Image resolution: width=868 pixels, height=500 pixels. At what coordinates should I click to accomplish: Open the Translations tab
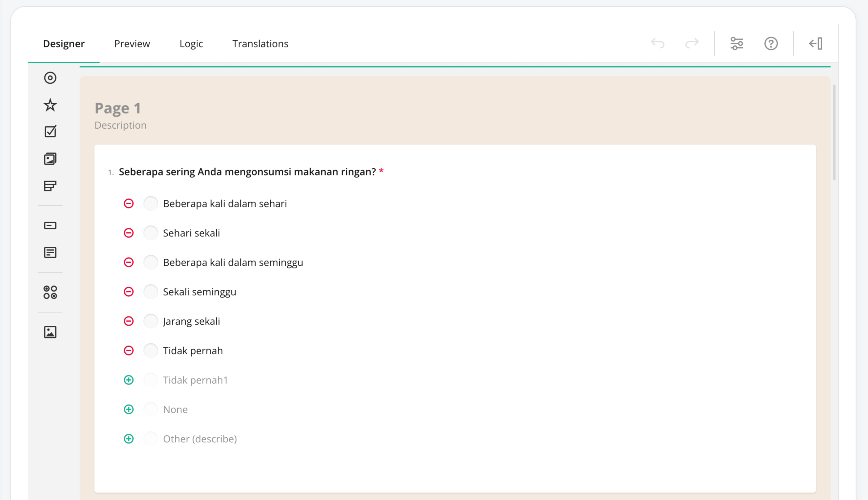tap(260, 44)
